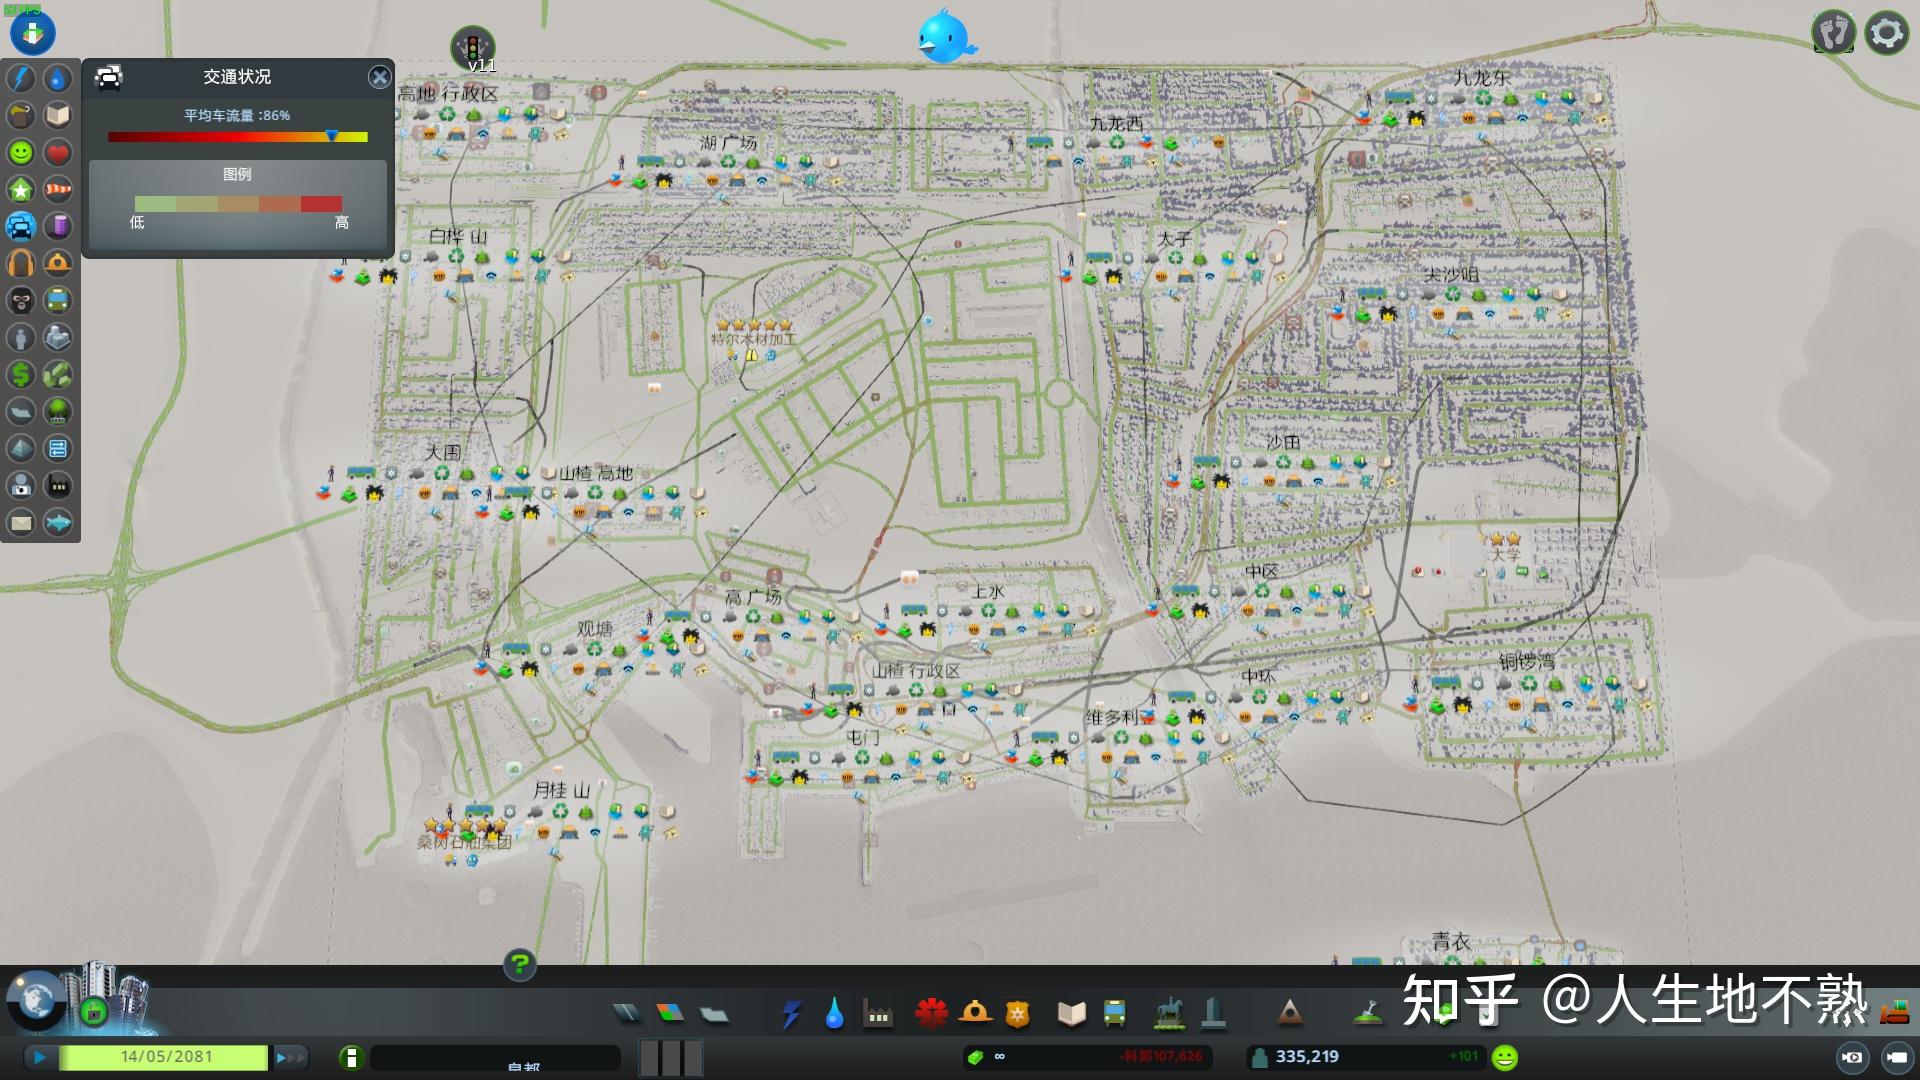This screenshot has width=1920, height=1080.
Task: Click the red high-traffic legend swatch
Action: (x=321, y=203)
